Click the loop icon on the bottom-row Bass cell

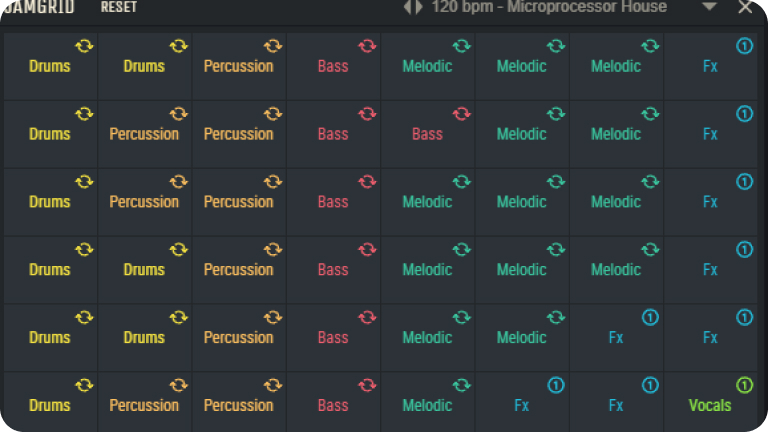[367, 385]
